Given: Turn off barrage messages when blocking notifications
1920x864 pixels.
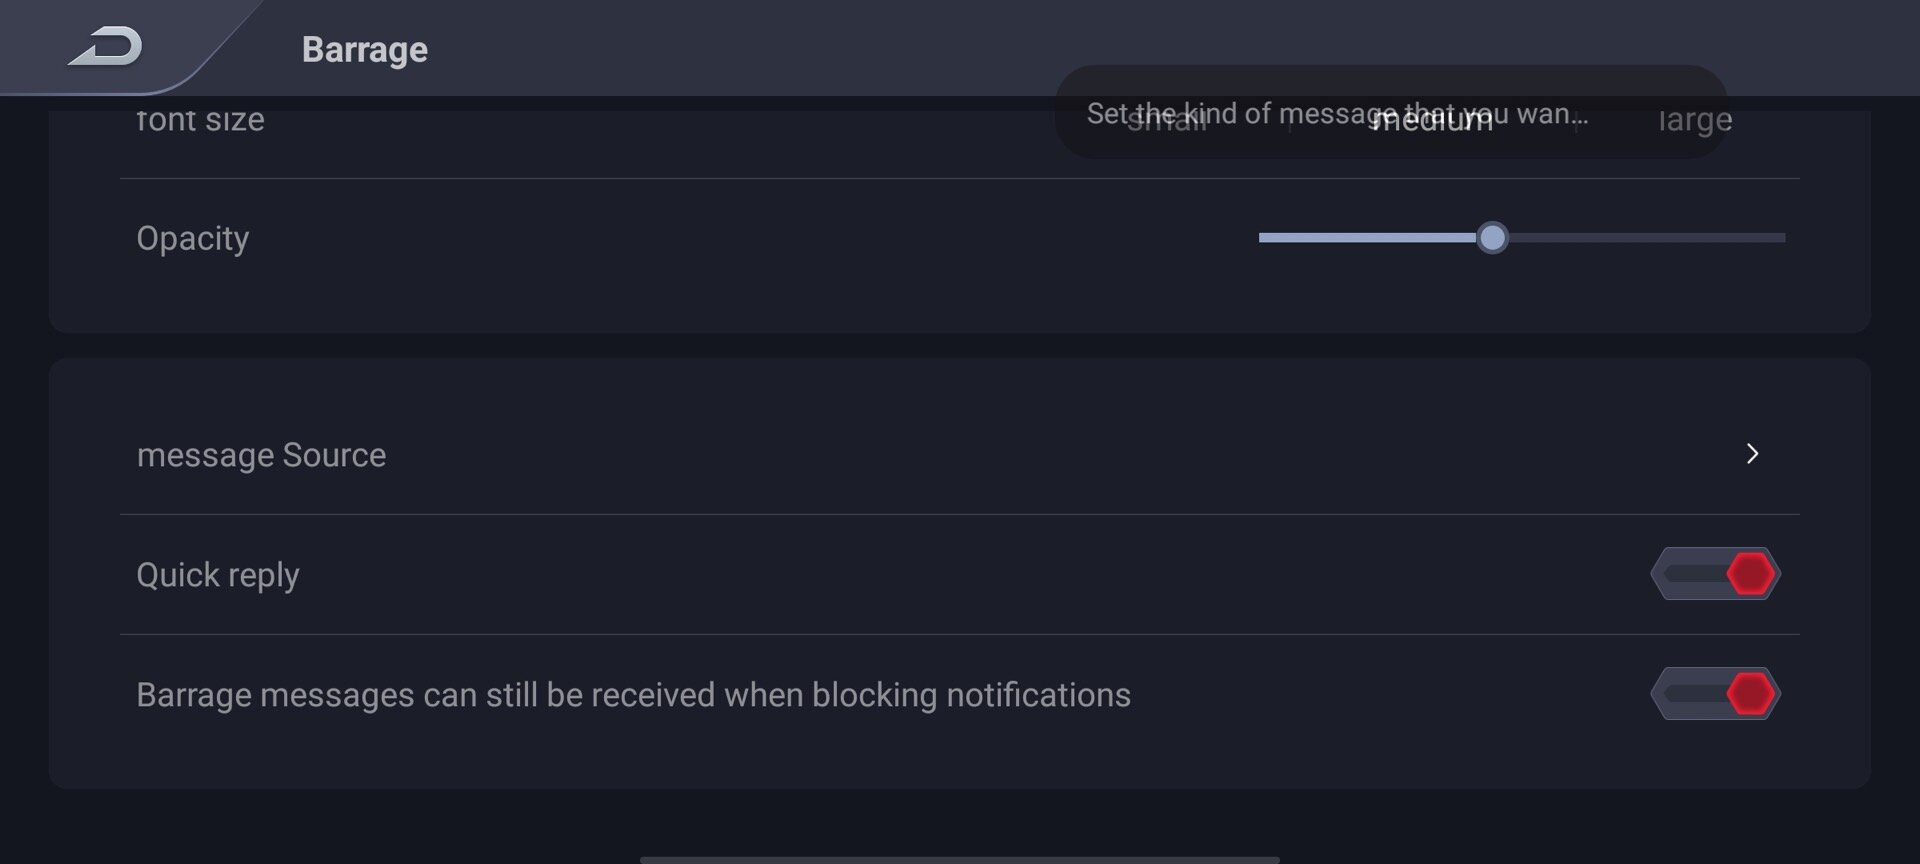Looking at the screenshot, I should (x=1716, y=694).
